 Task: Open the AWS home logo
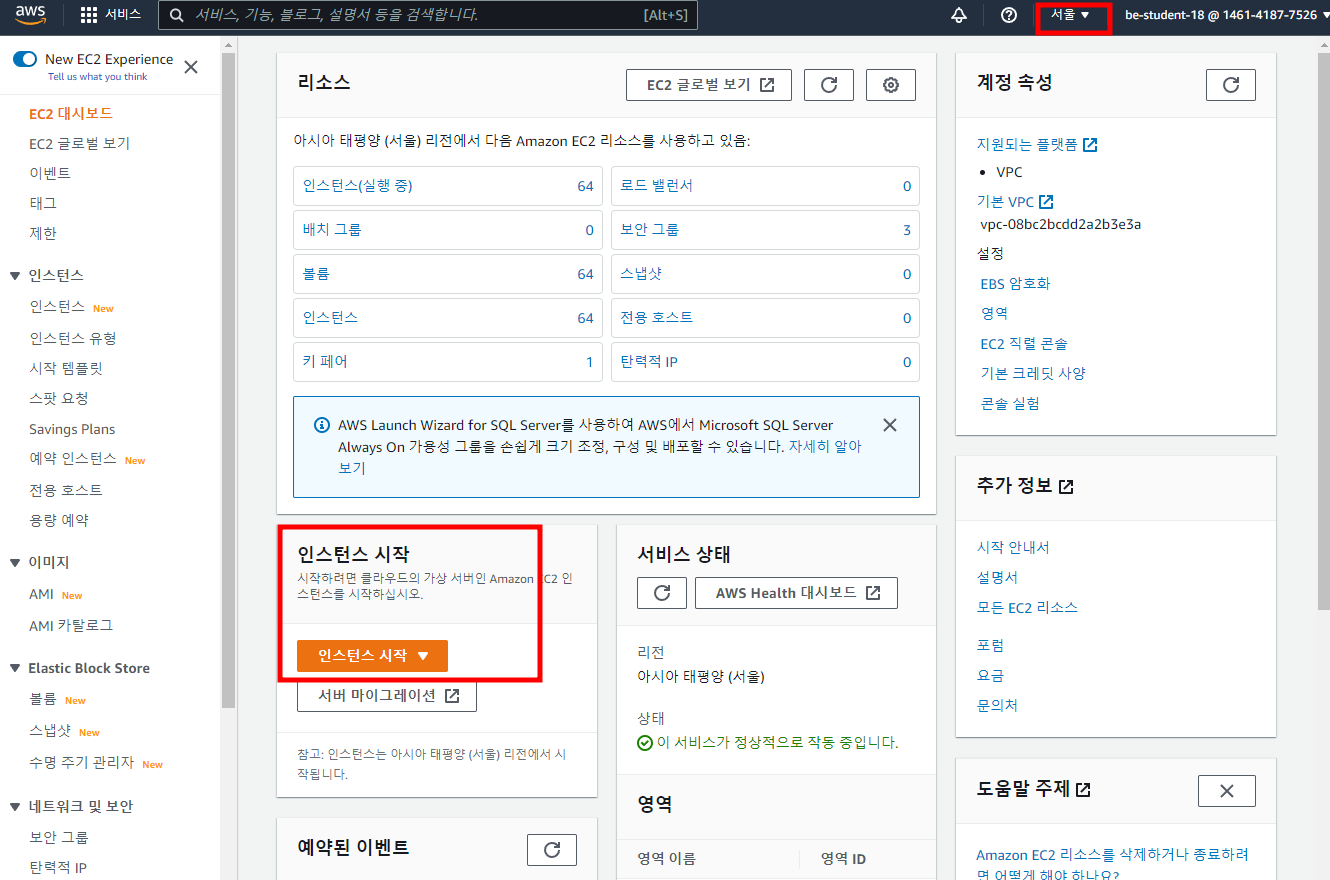pyautogui.click(x=31, y=15)
